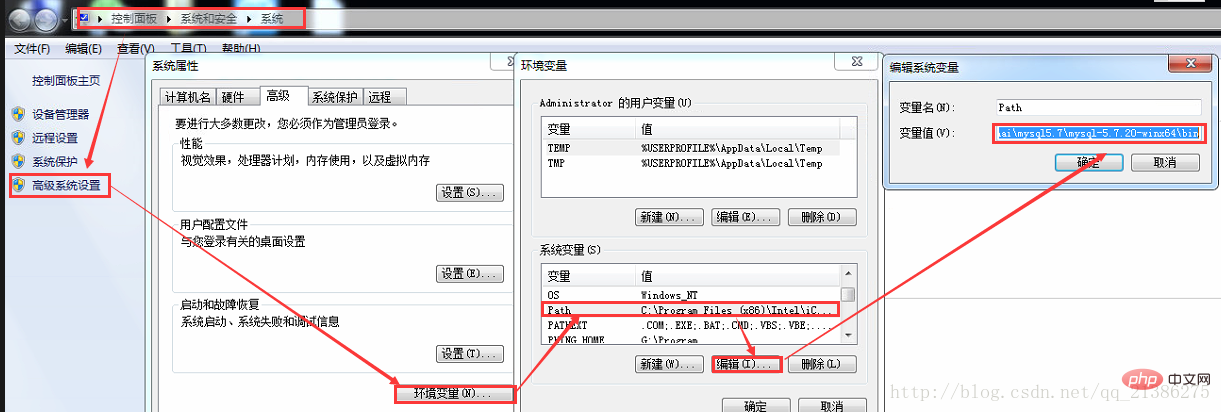This screenshot has height=412, width=1221.
Task: Select the Path system variable row
Action: (689, 310)
